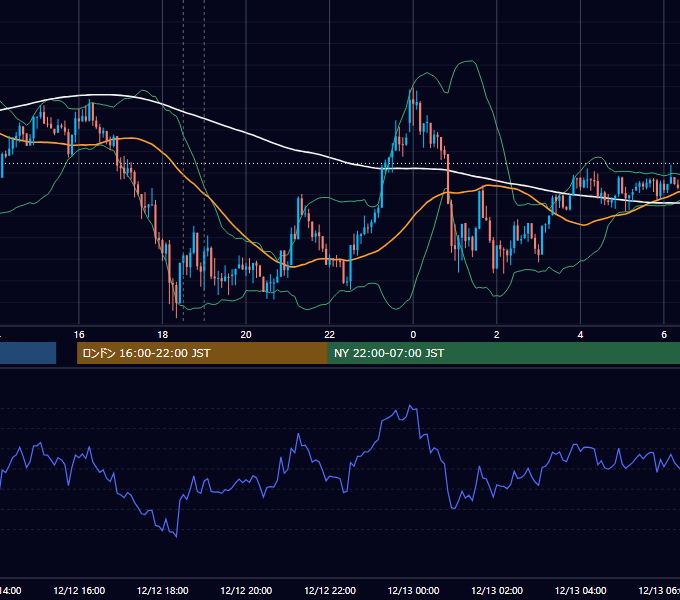Click hour label 0 on price chart axis
Image resolution: width=680 pixels, height=600 pixels.
click(x=413, y=335)
